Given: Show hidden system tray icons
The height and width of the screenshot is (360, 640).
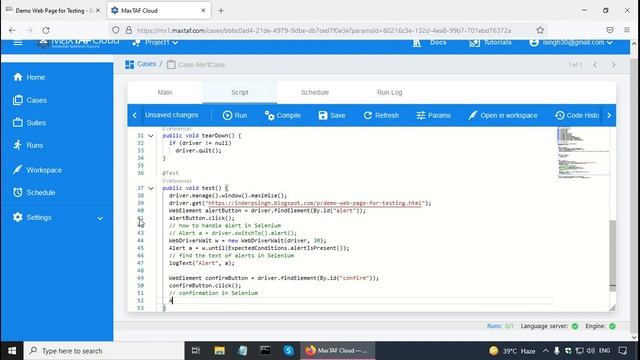Looking at the screenshot, I should 546,351.
